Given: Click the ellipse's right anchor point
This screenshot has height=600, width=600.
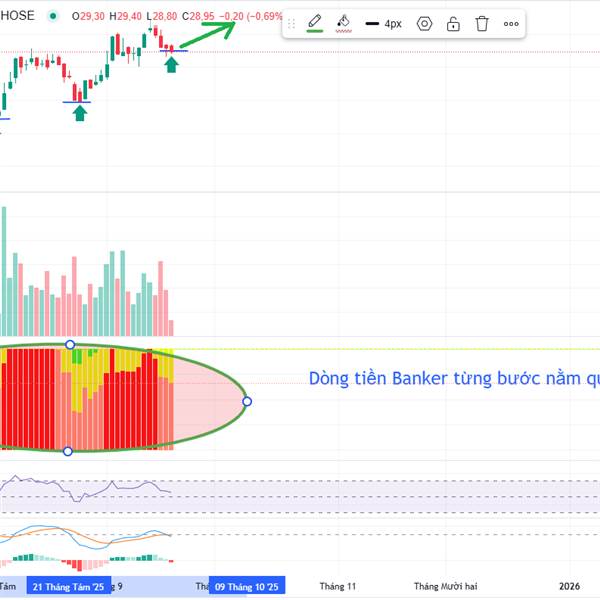Looking at the screenshot, I should click(247, 401).
